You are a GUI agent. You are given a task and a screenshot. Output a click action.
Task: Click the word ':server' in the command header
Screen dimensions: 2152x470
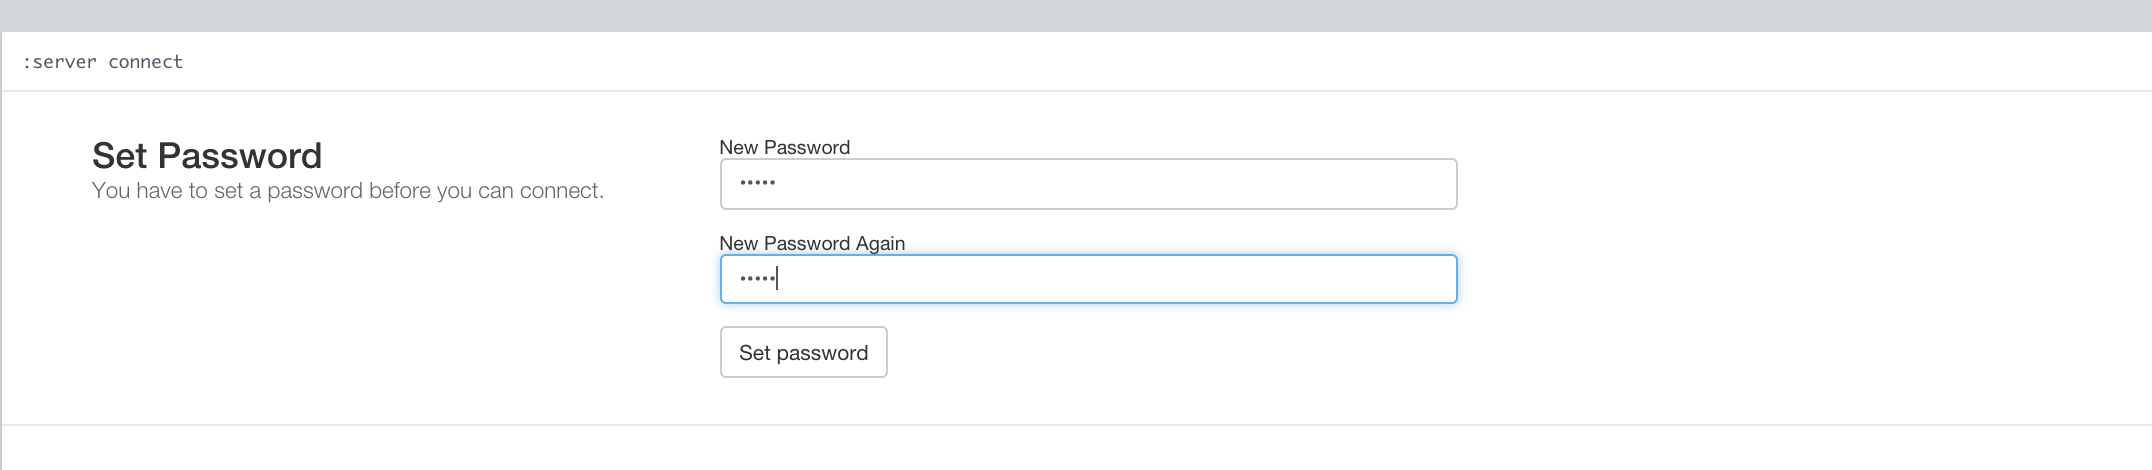coord(59,62)
